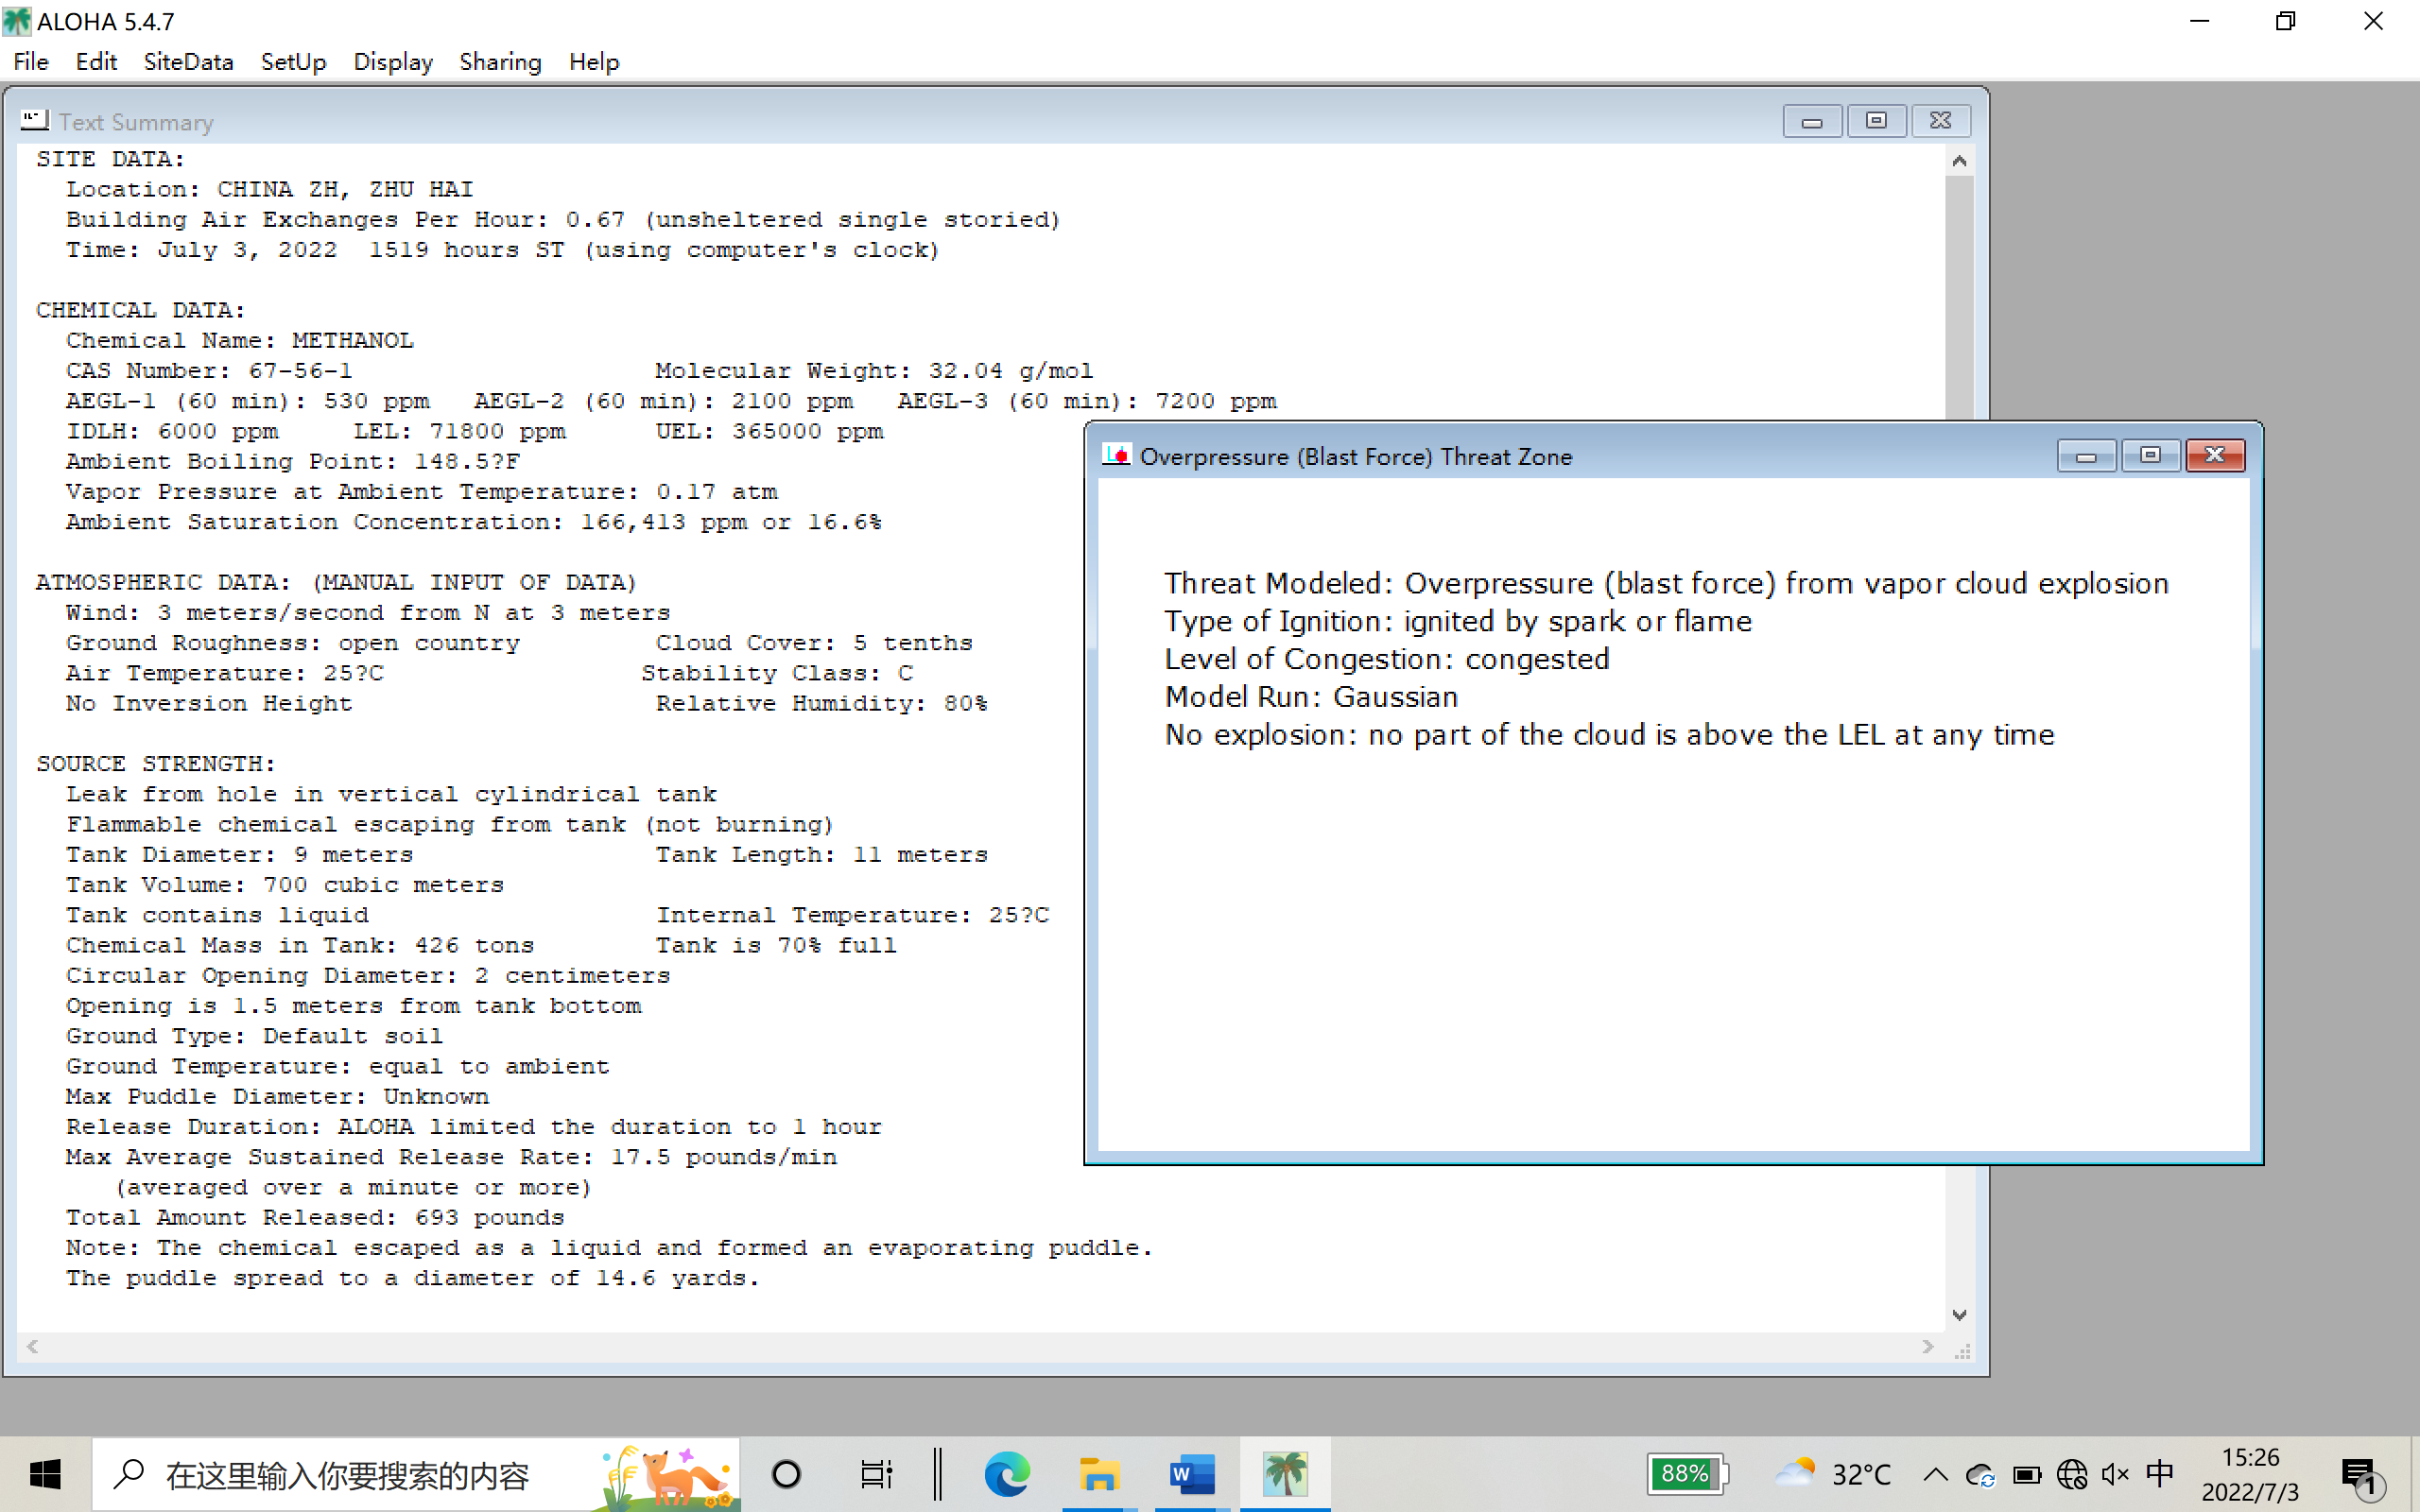The width and height of the screenshot is (2420, 1512).
Task: Click ALOHA palm tree taskbar icon
Action: click(x=1284, y=1474)
